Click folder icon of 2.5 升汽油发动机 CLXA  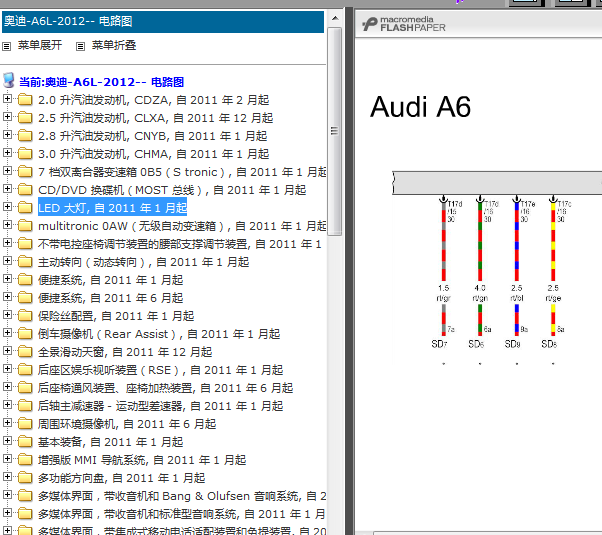click(25, 118)
